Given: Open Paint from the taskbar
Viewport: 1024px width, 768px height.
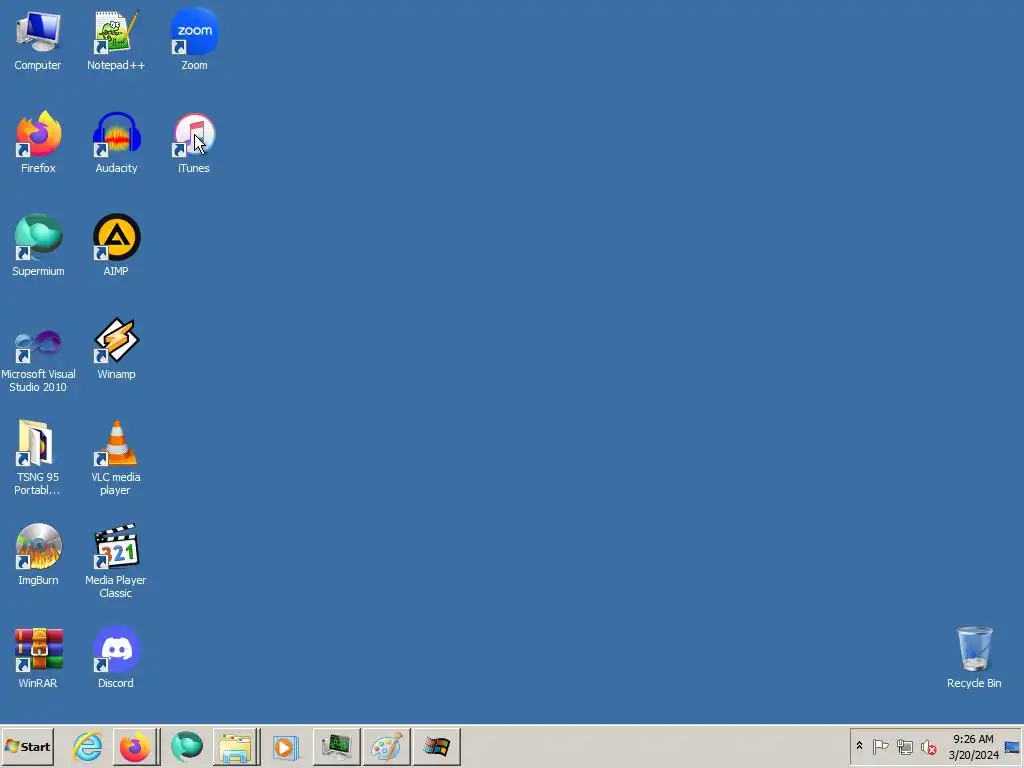Looking at the screenshot, I should pos(387,746).
